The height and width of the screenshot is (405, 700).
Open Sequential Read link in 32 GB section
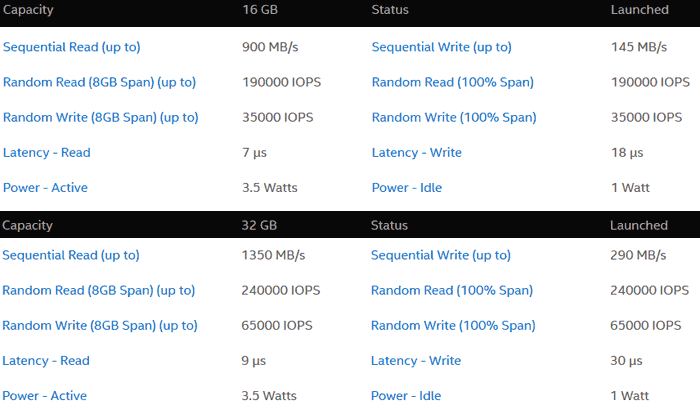(x=71, y=255)
